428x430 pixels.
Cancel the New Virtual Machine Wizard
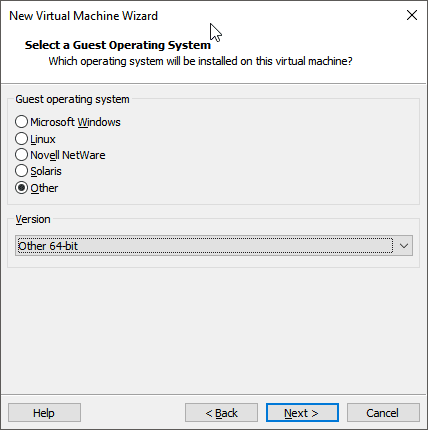tap(383, 413)
